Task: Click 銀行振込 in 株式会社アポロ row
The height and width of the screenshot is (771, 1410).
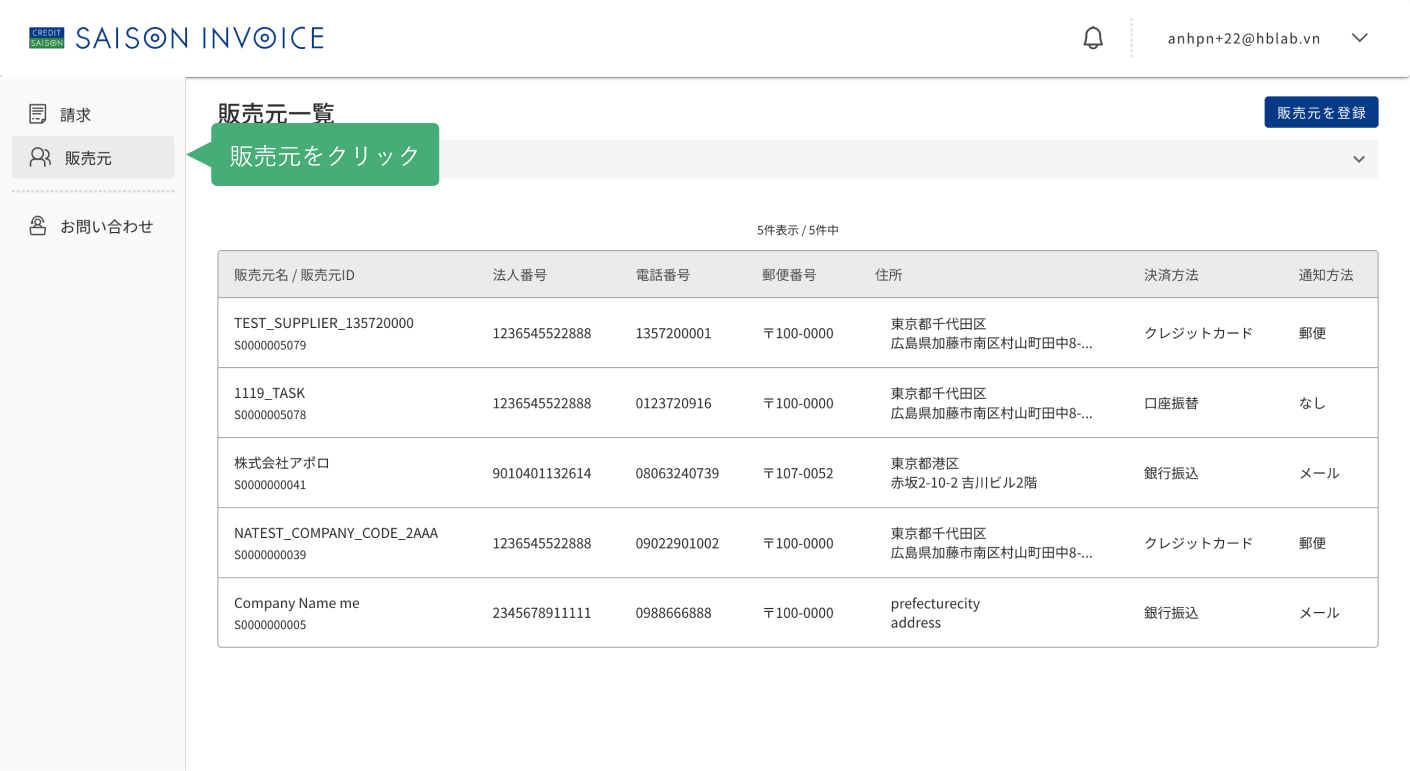Action: click(1171, 473)
